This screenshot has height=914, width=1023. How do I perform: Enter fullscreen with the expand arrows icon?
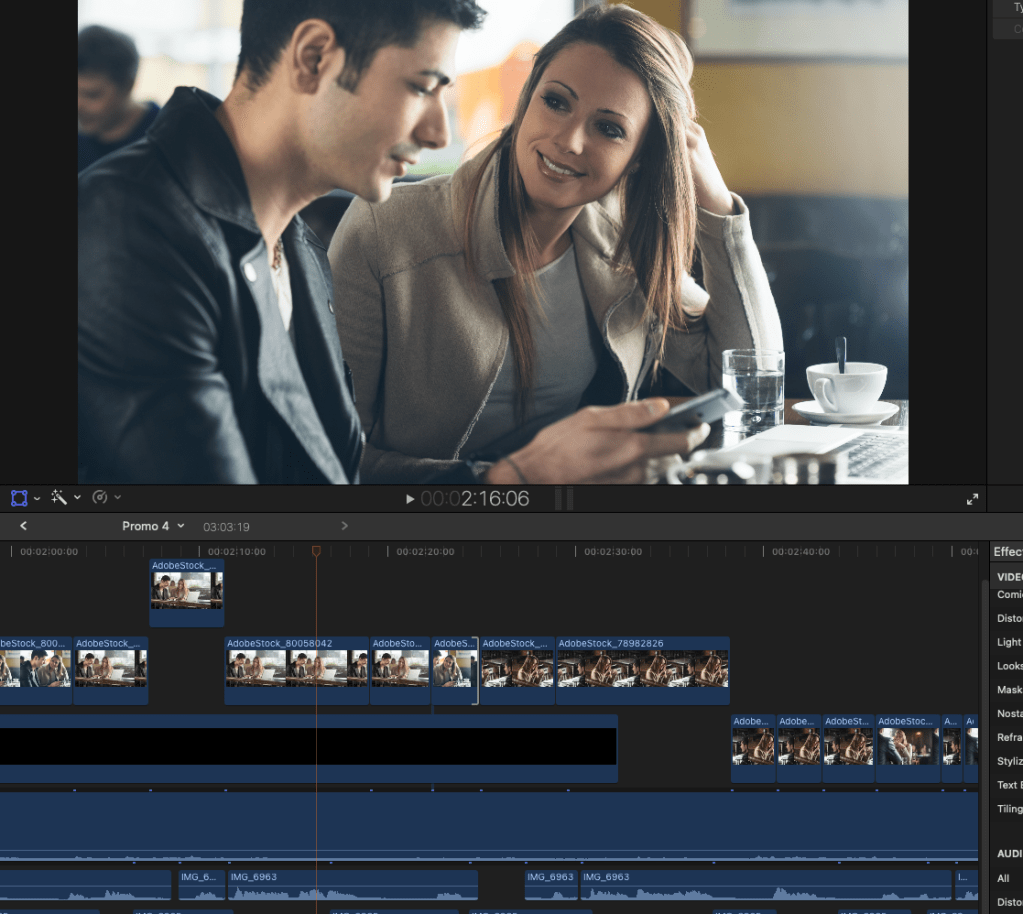(x=972, y=499)
